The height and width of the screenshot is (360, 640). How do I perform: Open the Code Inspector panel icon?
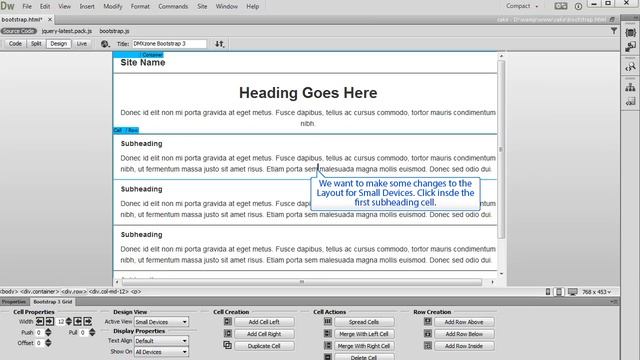click(x=630, y=67)
